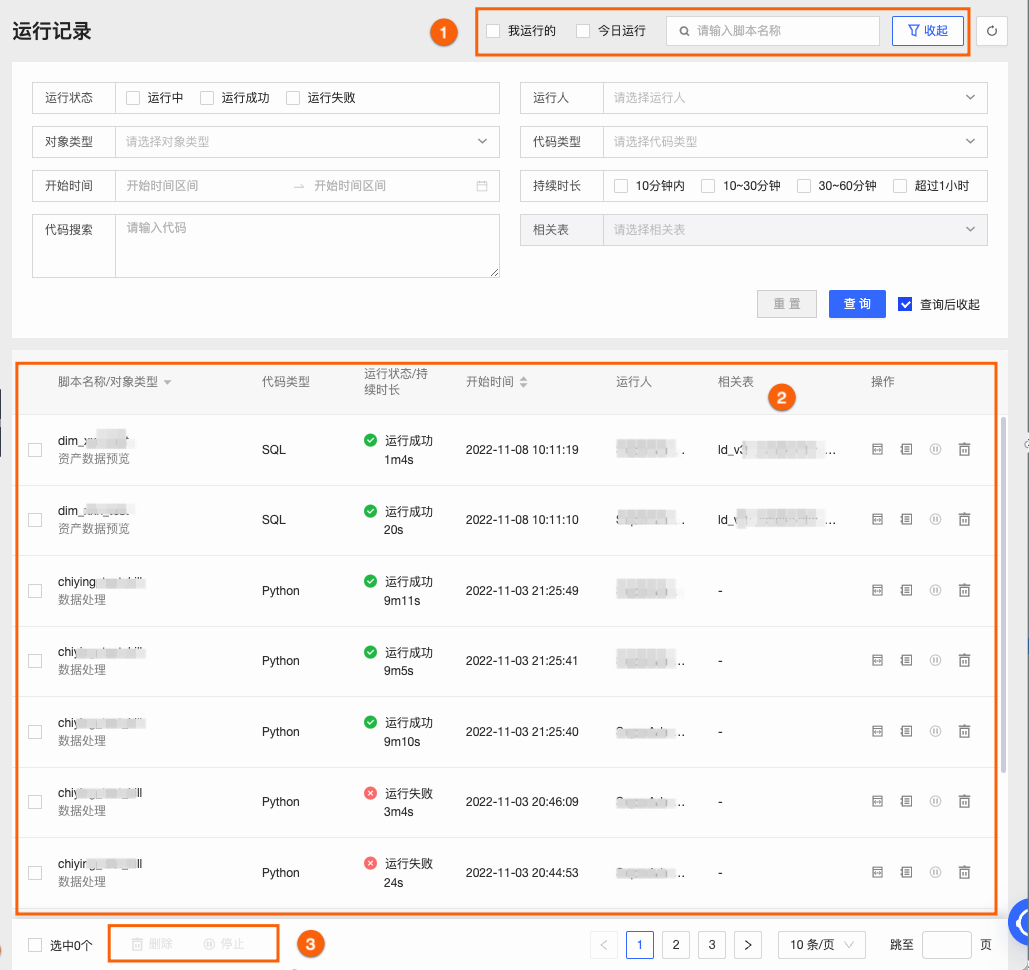Delete the 20:44:53 run record
1029x970 pixels.
click(x=964, y=873)
